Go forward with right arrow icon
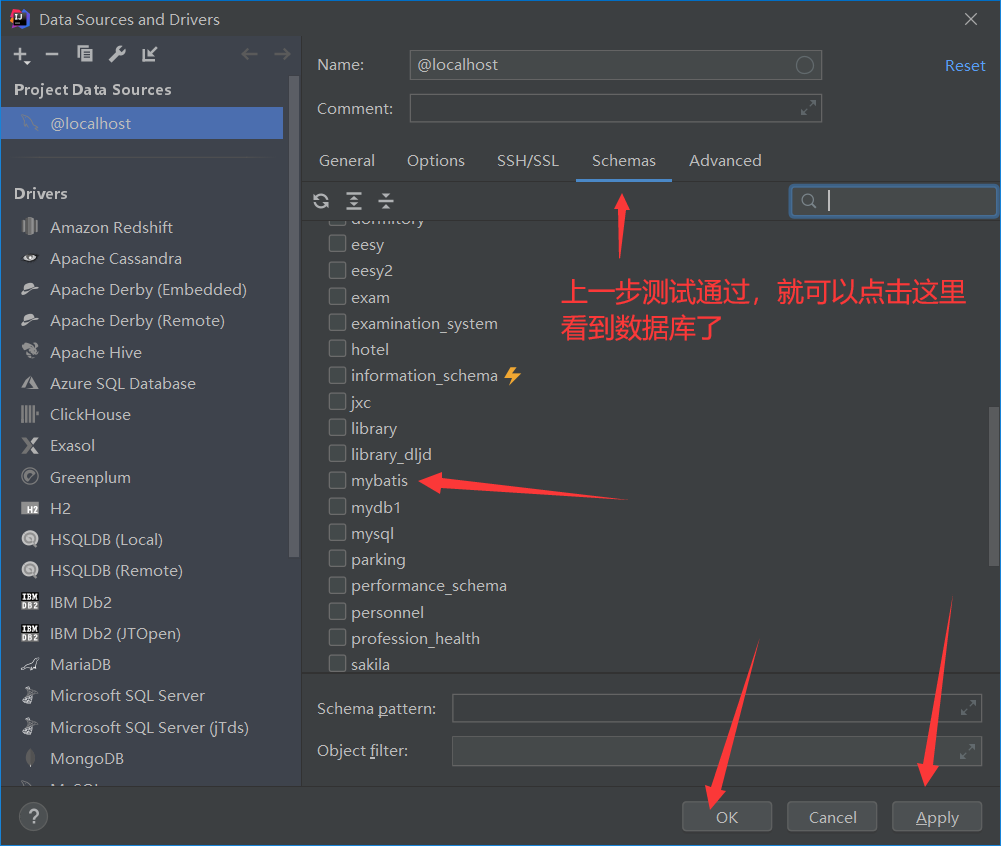The width and height of the screenshot is (1001, 846). (x=282, y=54)
